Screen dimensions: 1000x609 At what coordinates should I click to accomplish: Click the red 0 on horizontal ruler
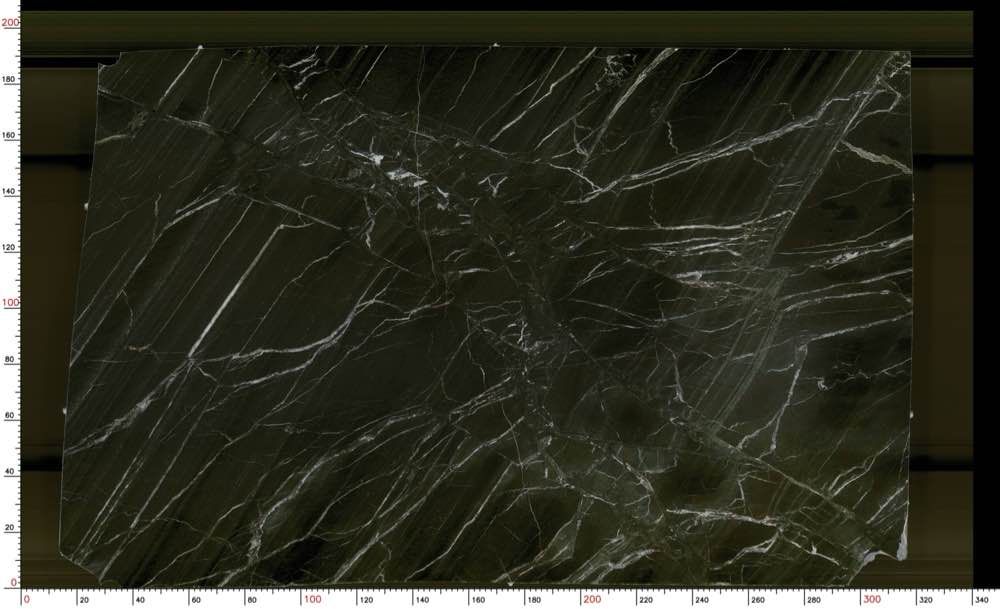(x=26, y=600)
